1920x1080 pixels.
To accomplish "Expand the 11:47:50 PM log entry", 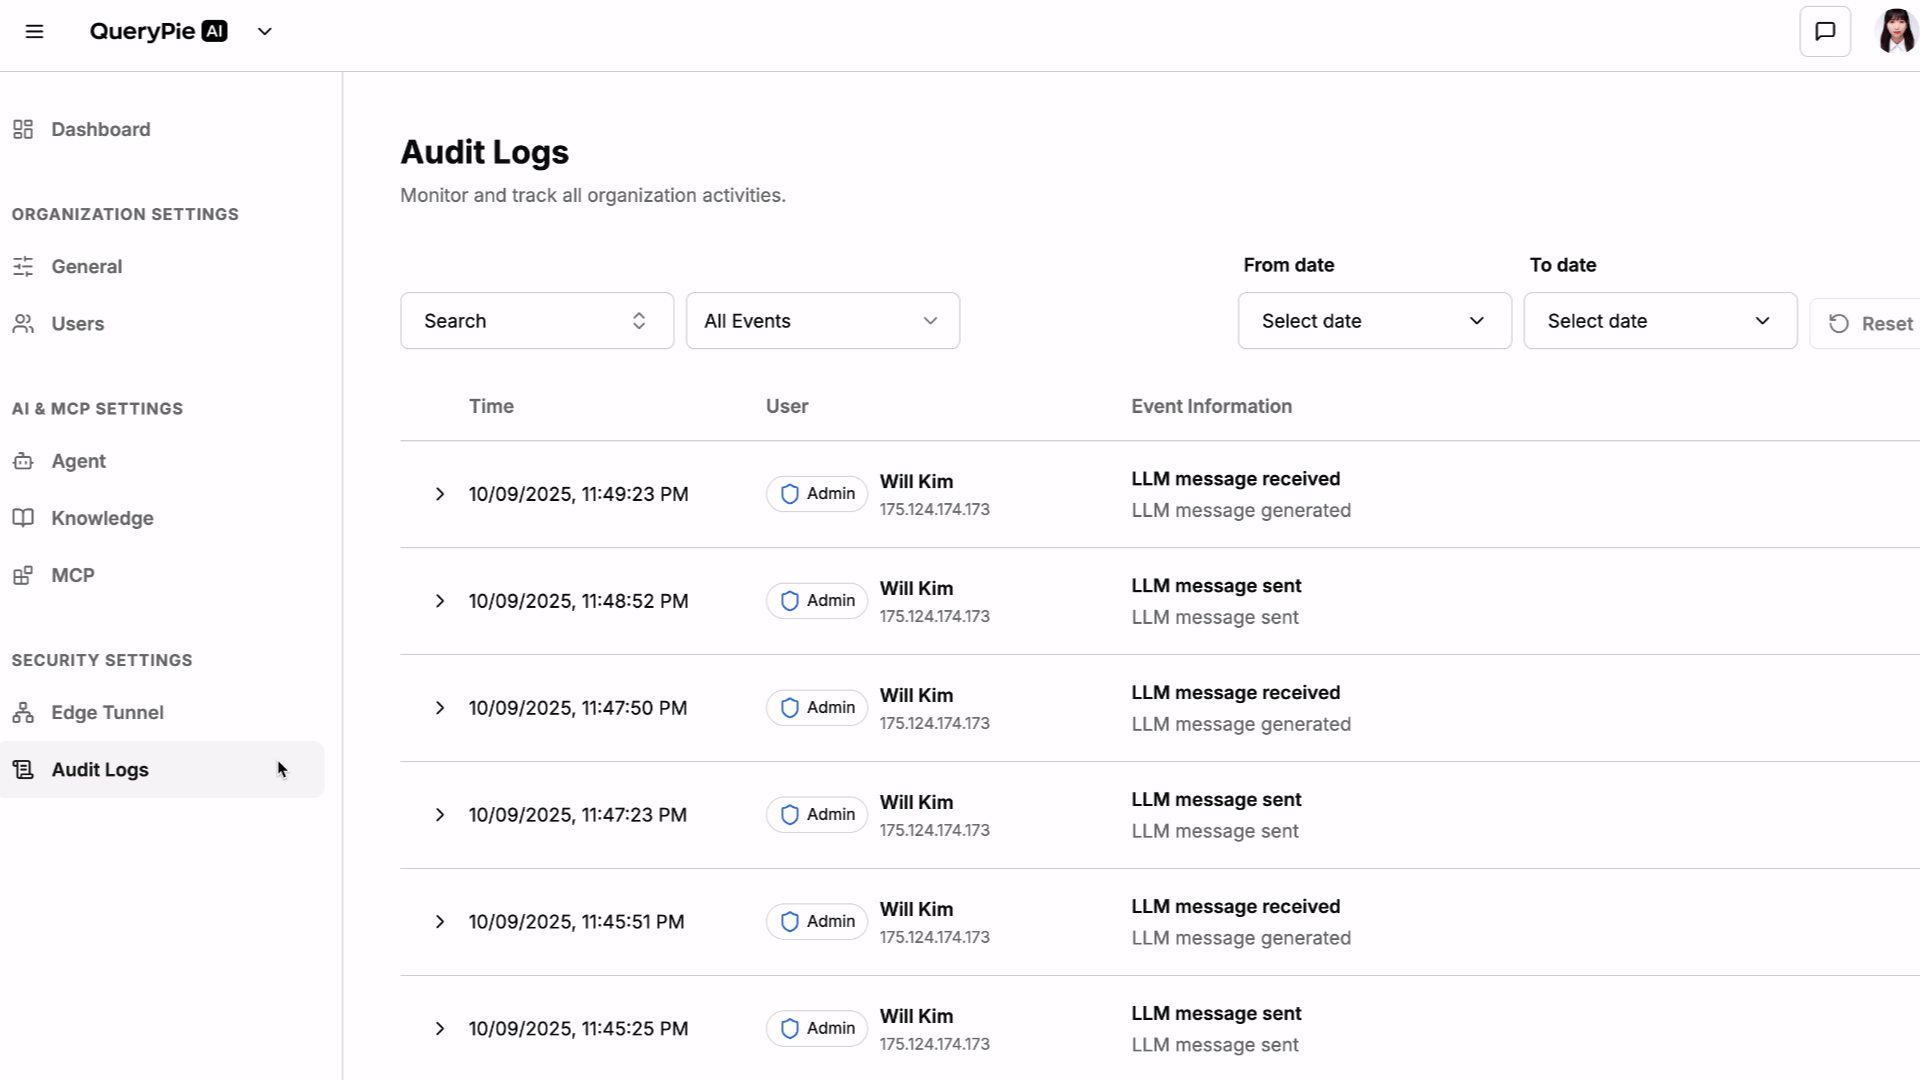I will tap(440, 708).
